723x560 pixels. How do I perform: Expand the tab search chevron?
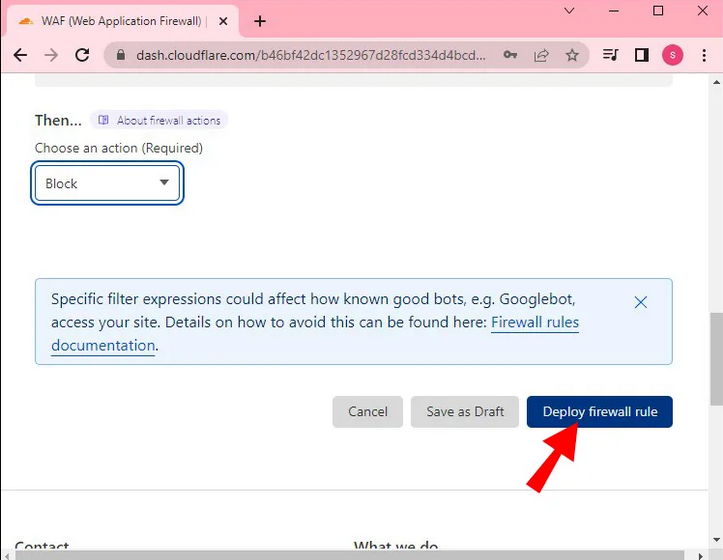(569, 12)
